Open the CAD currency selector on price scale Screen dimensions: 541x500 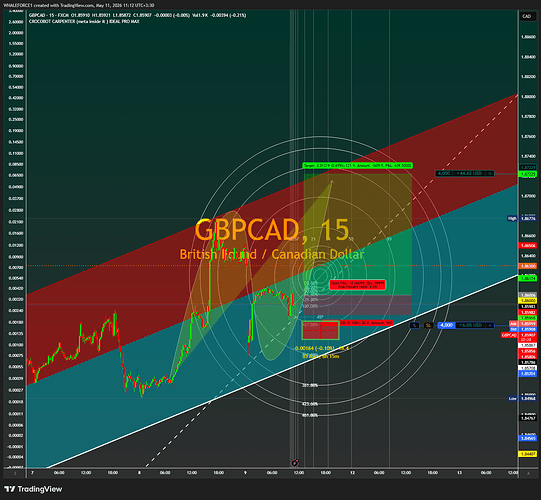click(x=527, y=16)
